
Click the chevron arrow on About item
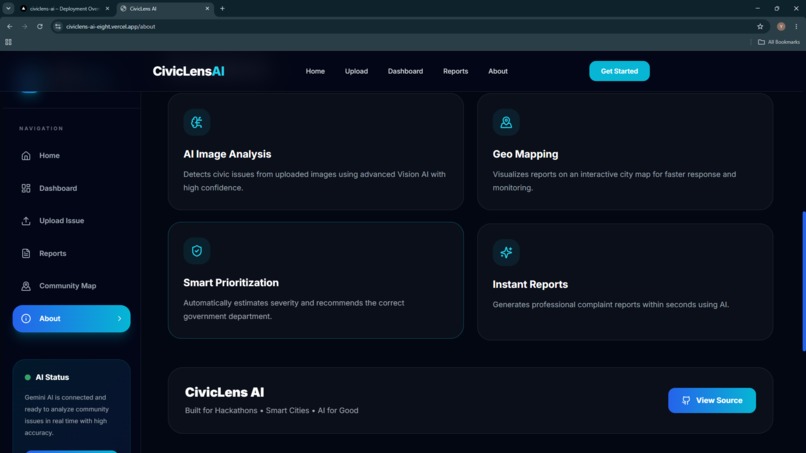[119, 319]
